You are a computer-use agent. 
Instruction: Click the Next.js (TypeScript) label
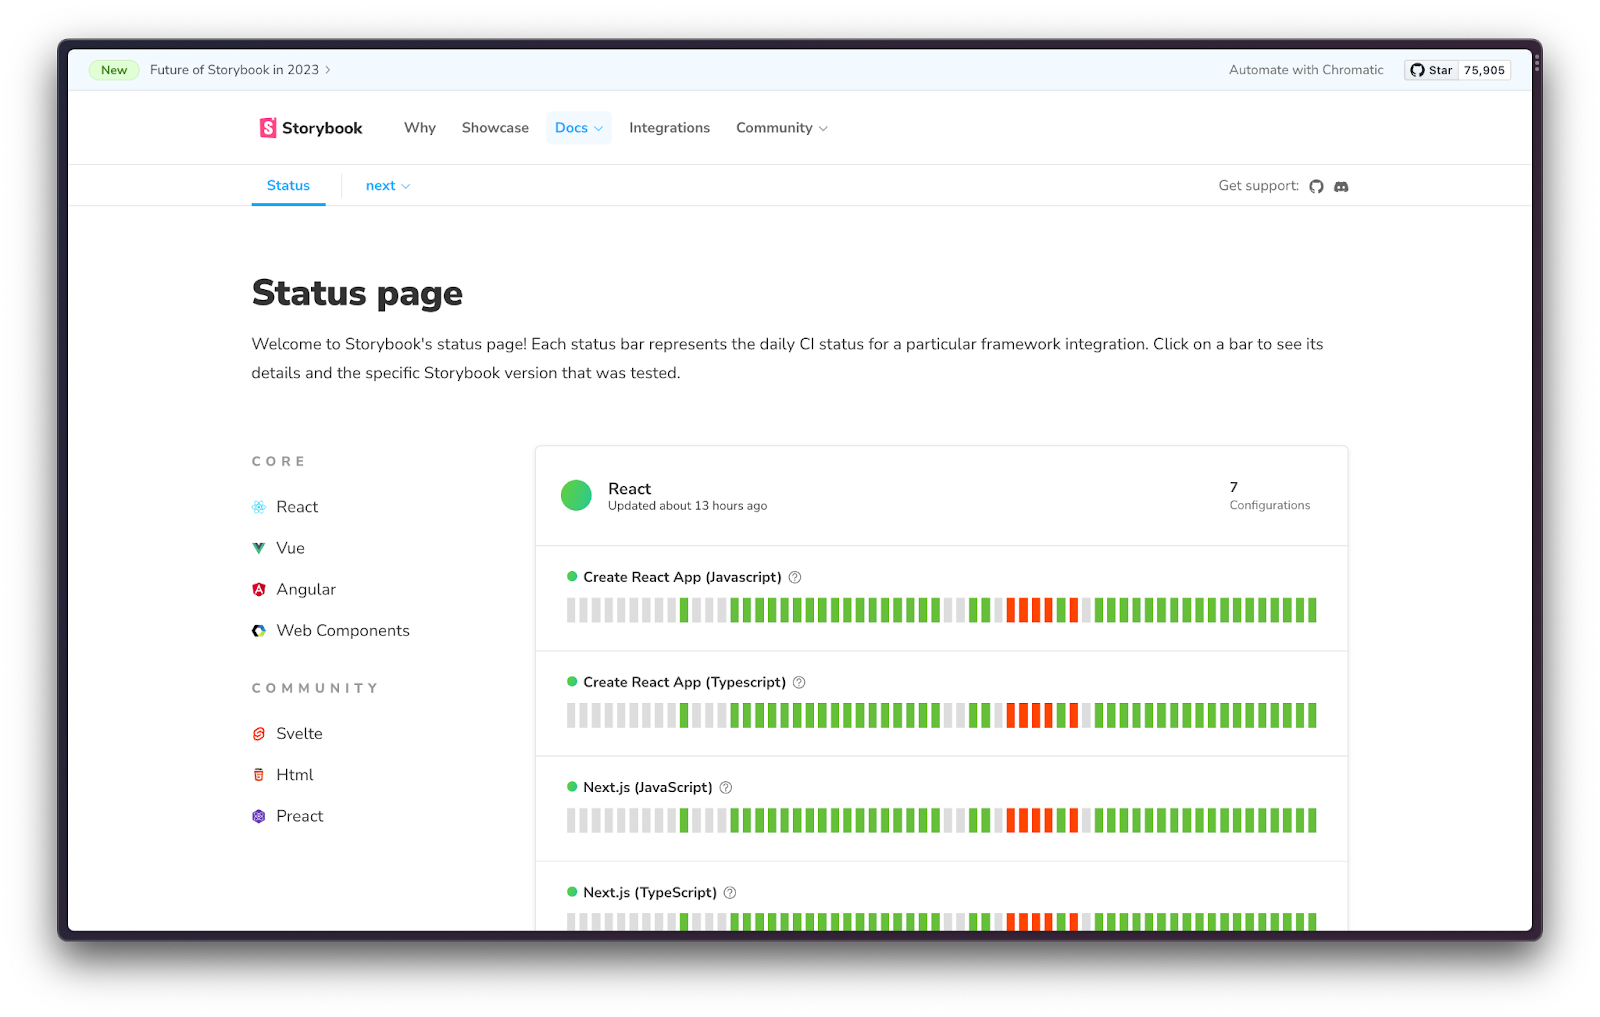pos(650,892)
